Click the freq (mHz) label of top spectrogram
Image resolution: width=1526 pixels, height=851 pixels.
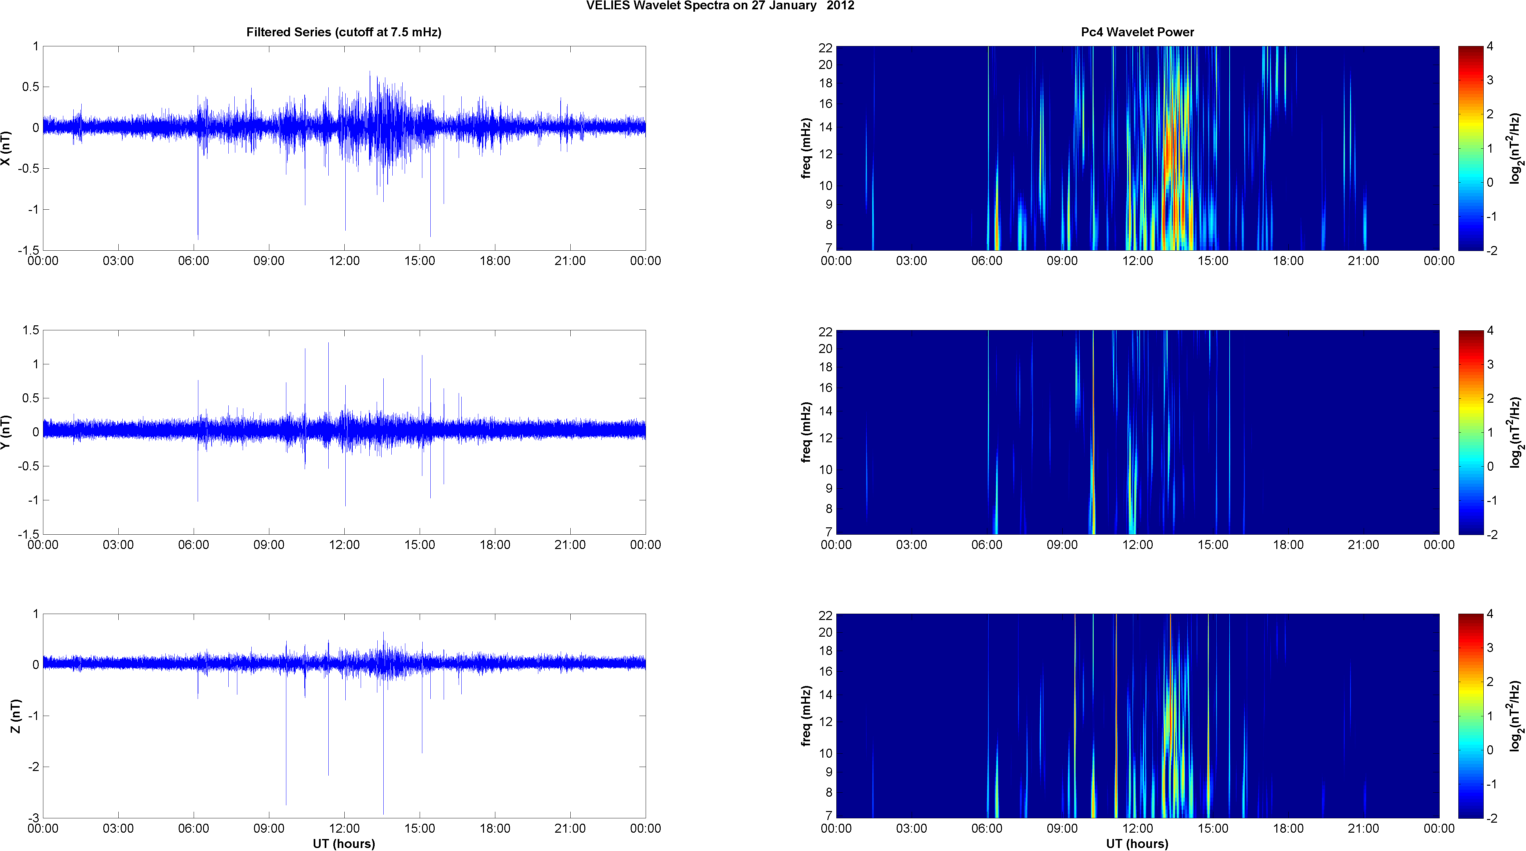click(x=806, y=148)
